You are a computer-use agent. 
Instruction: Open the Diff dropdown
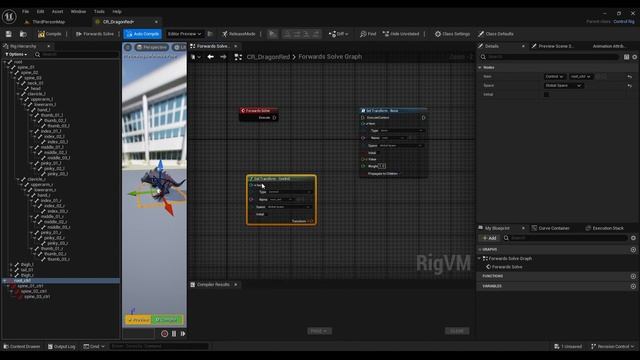[338, 34]
